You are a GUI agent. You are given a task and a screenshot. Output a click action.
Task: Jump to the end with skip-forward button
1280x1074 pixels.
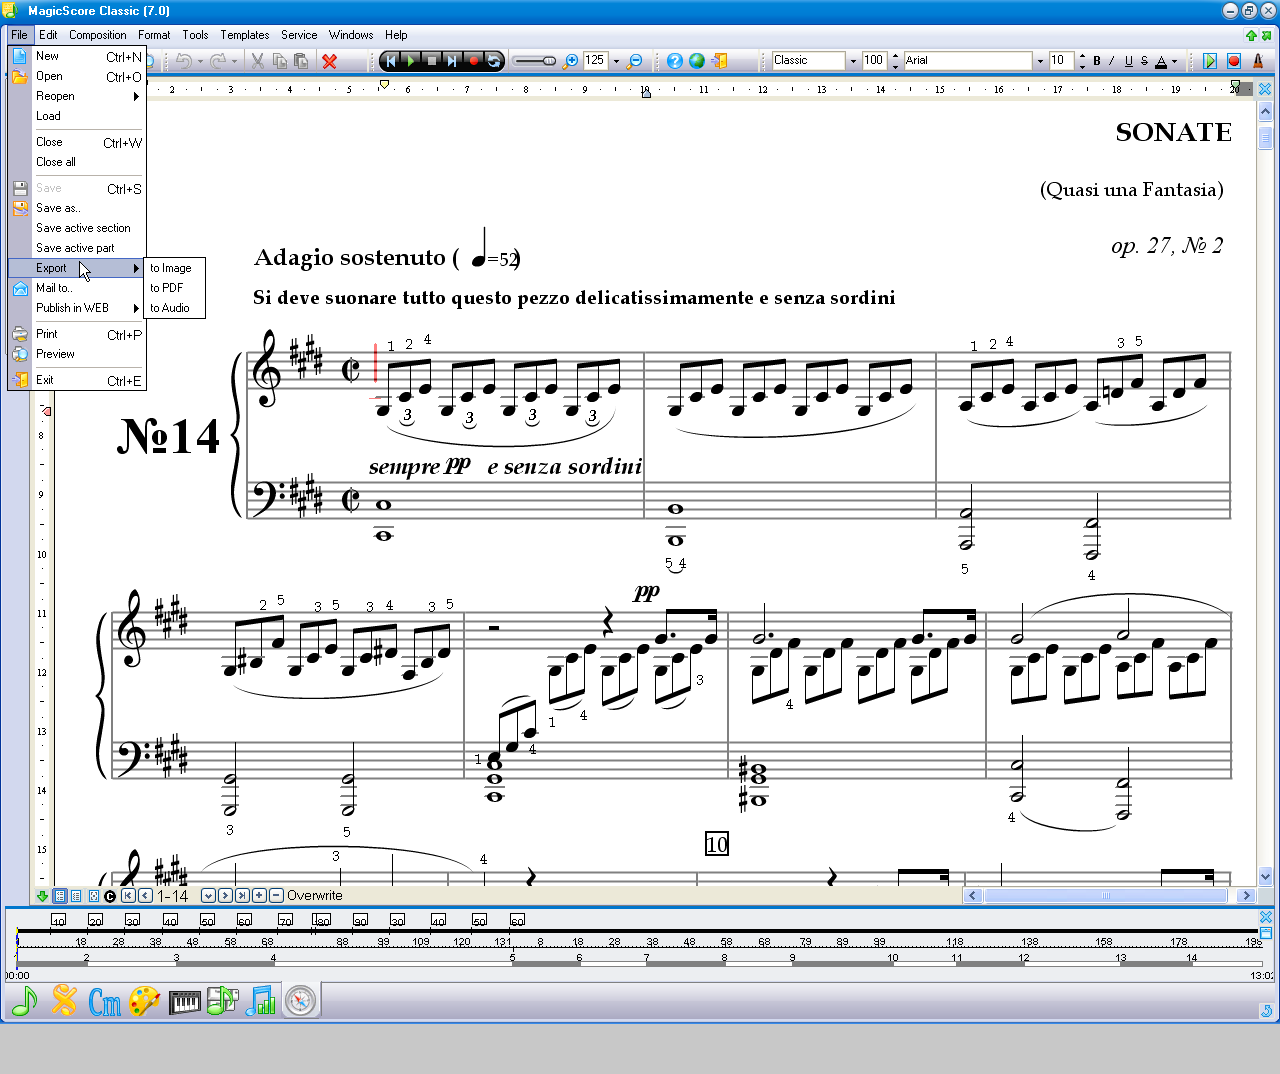pos(453,61)
